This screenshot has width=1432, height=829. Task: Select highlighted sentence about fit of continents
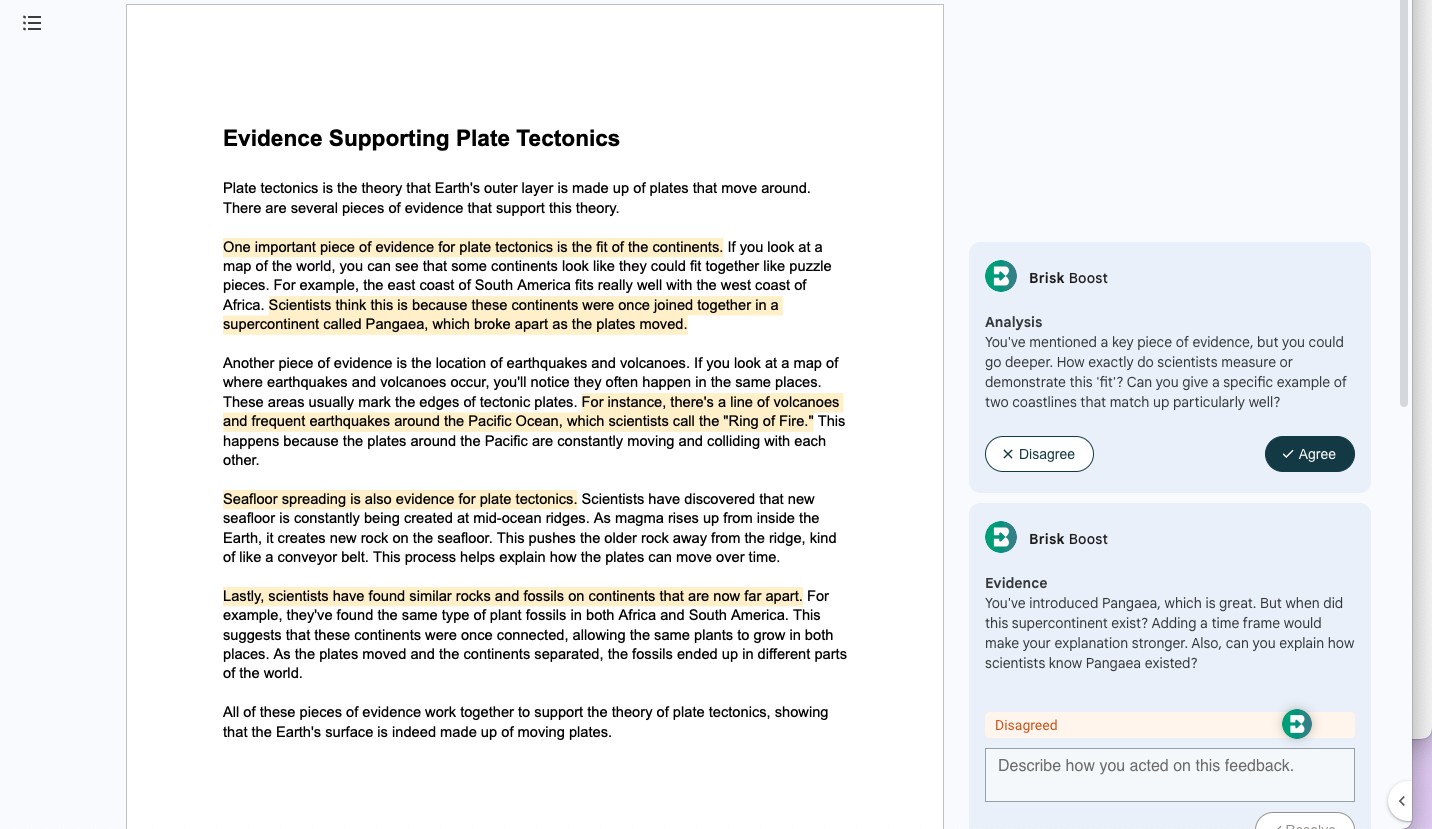tap(472, 247)
